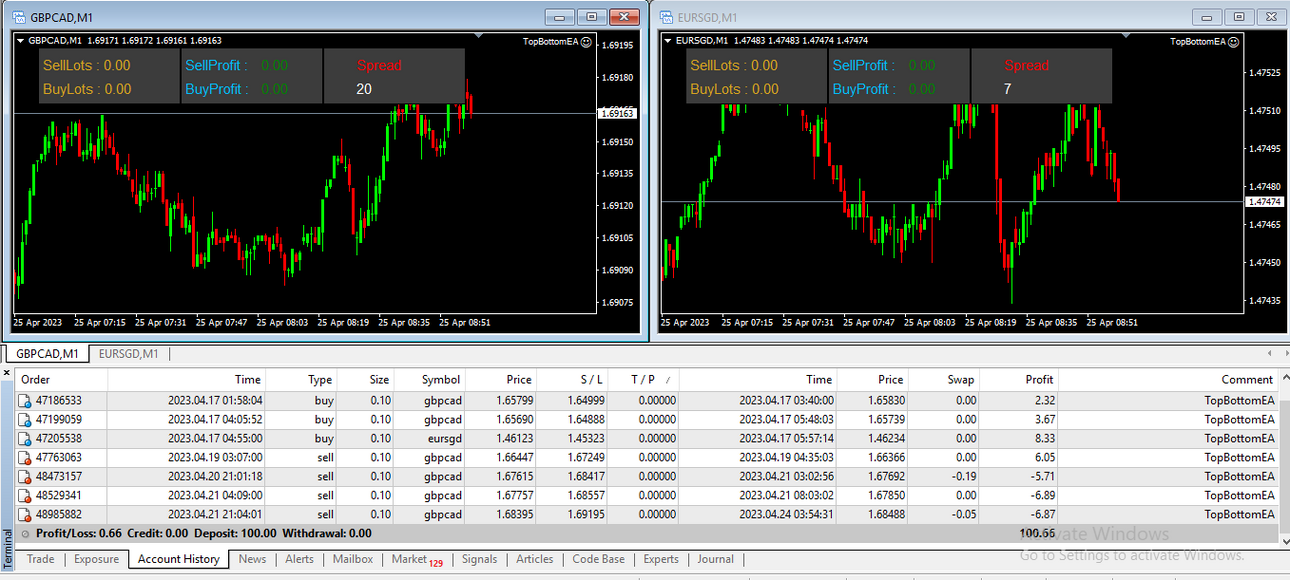Switch to the Alerts tab
The width and height of the screenshot is (1290, 580).
coord(299,559)
